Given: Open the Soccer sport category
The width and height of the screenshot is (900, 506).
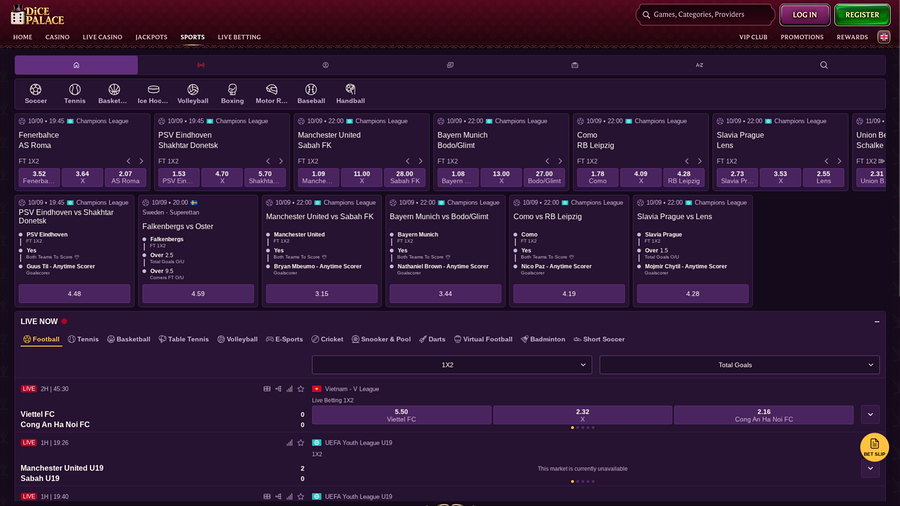Looking at the screenshot, I should [36, 94].
